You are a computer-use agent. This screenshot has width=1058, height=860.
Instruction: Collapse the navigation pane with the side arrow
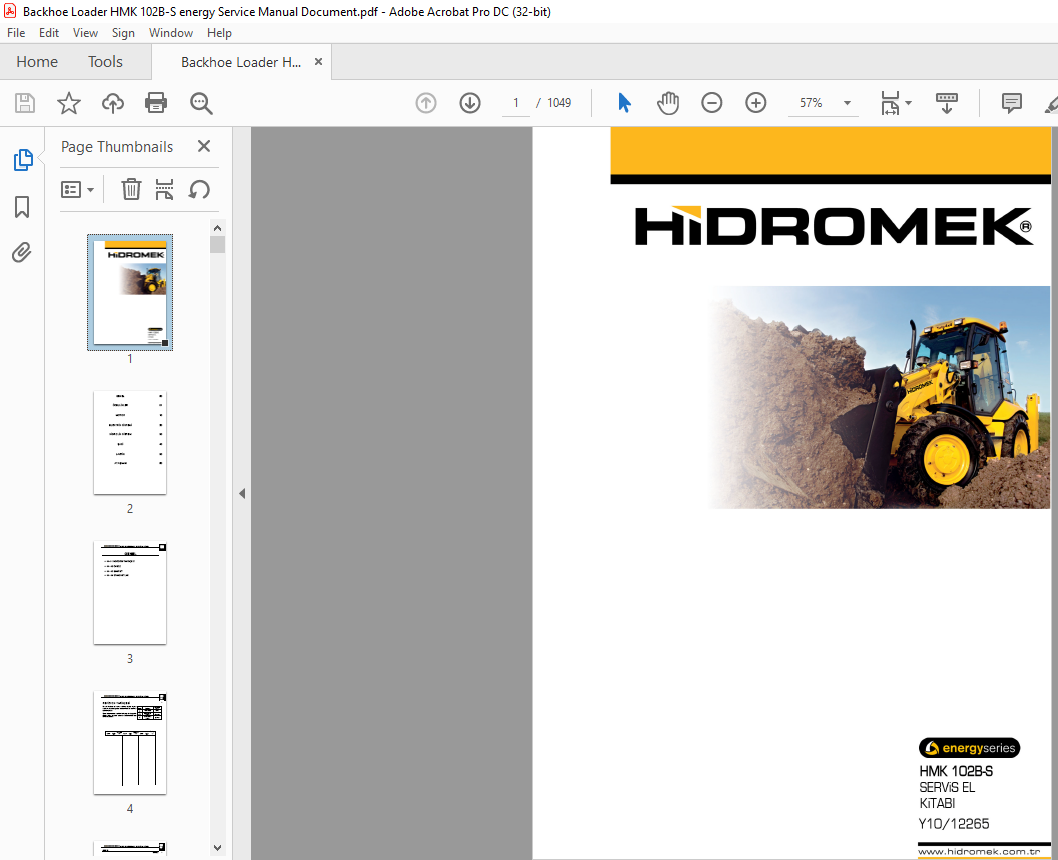[x=242, y=494]
